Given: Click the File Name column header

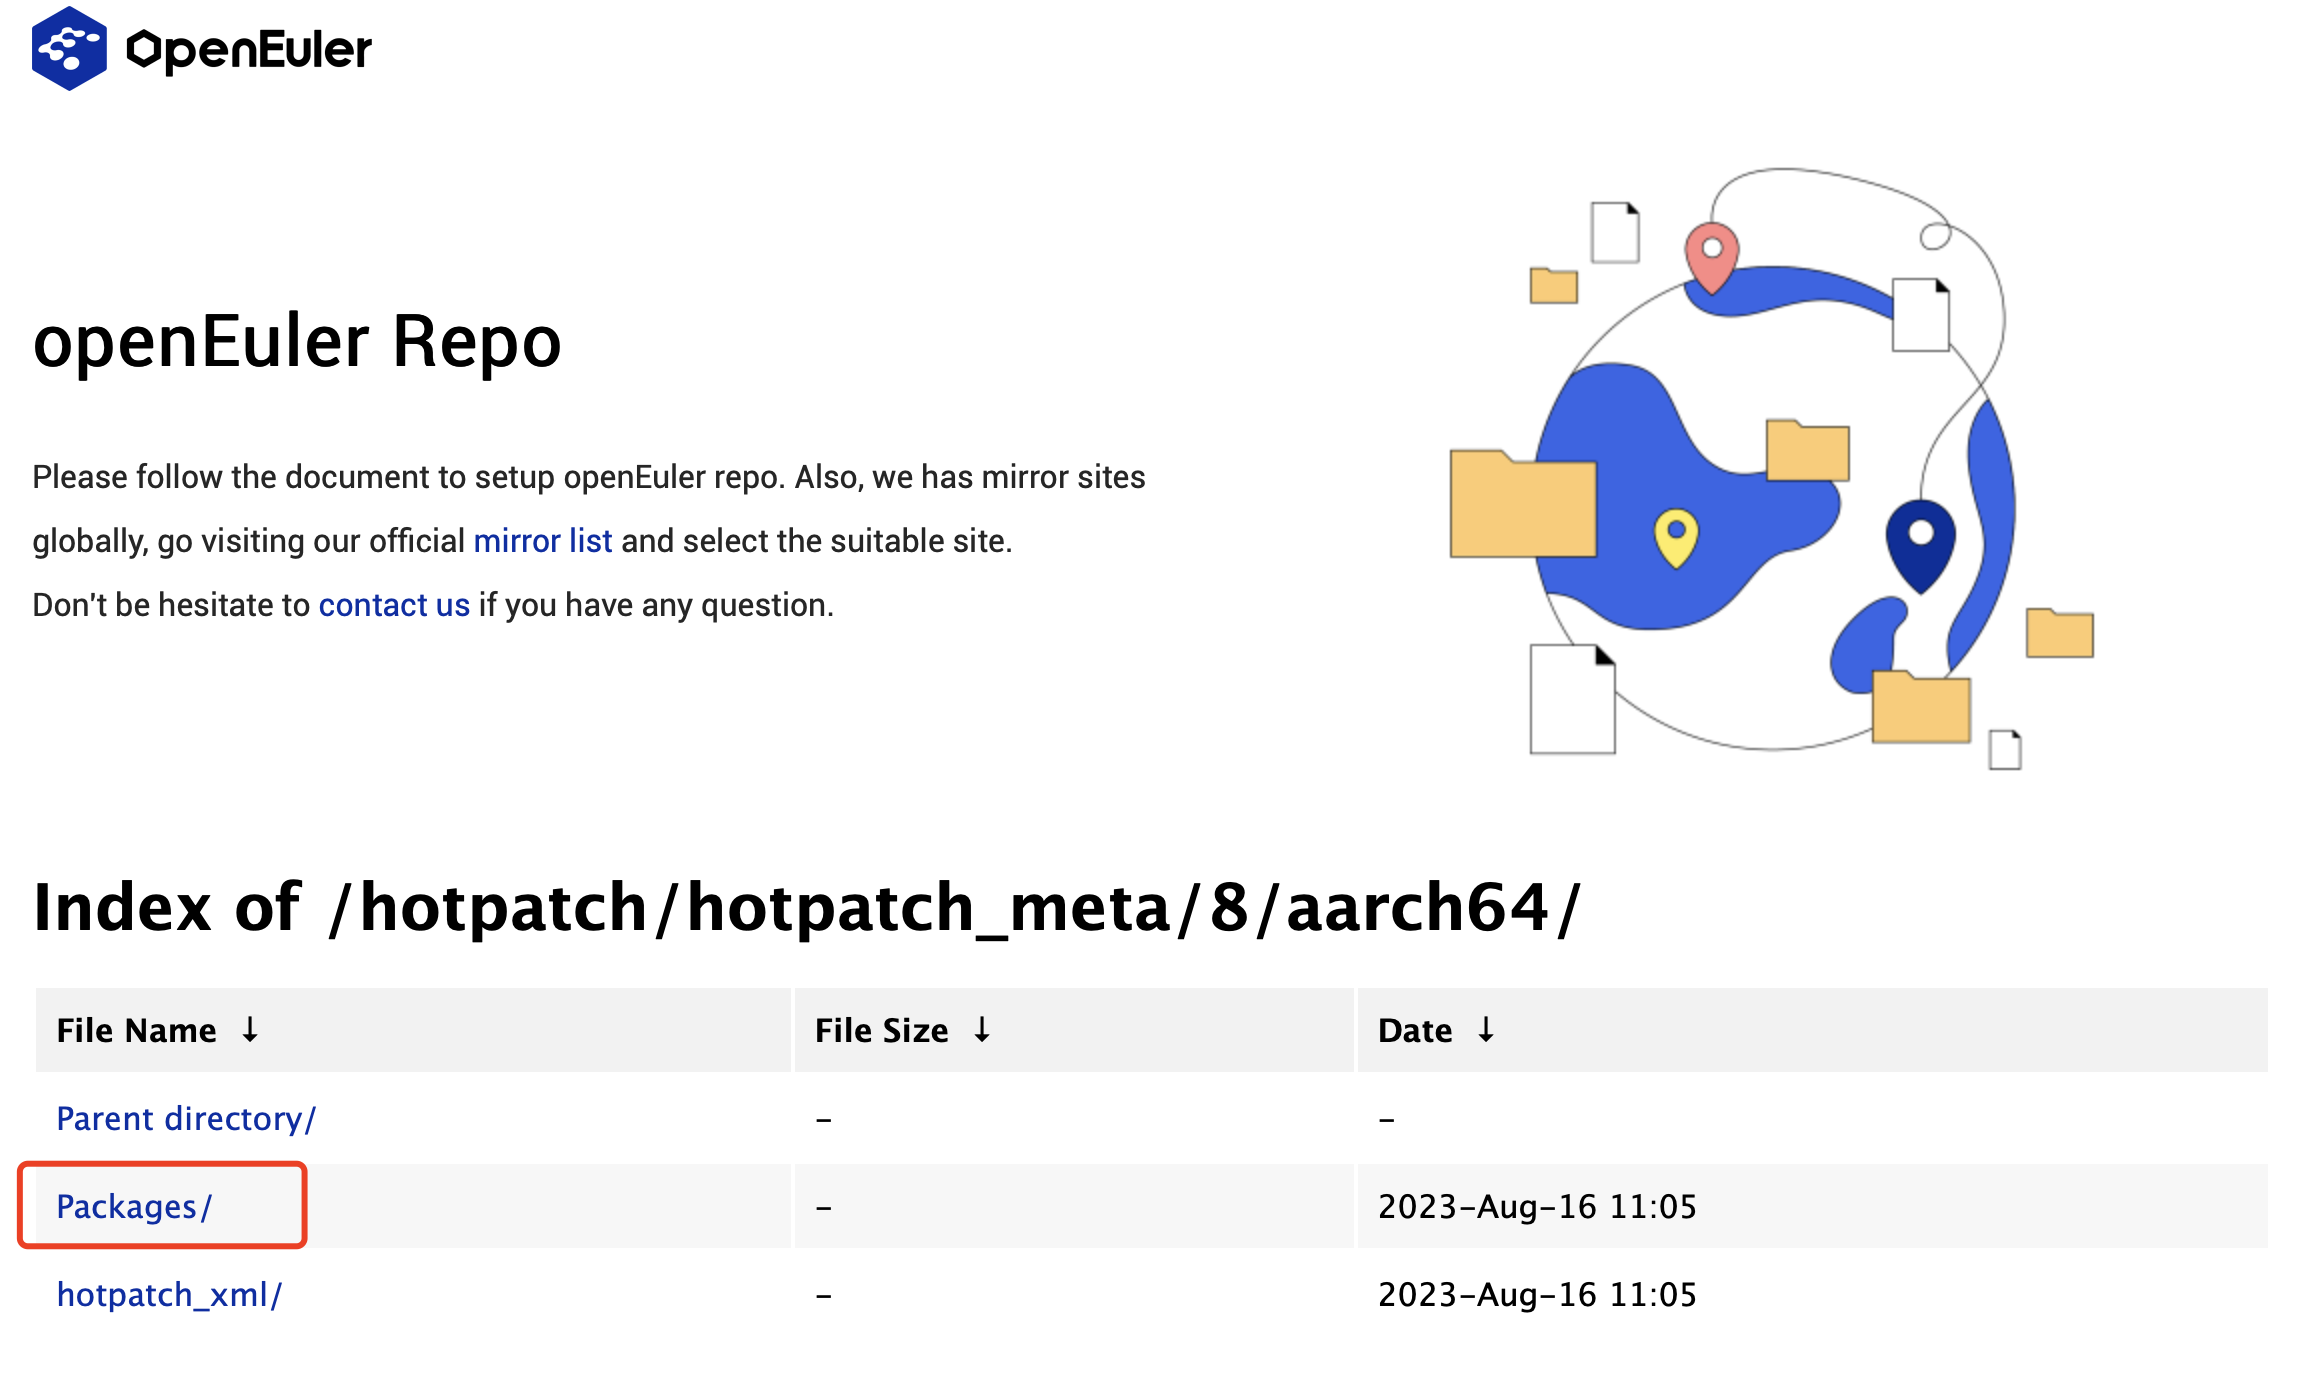Looking at the screenshot, I should pyautogui.click(x=136, y=1030).
